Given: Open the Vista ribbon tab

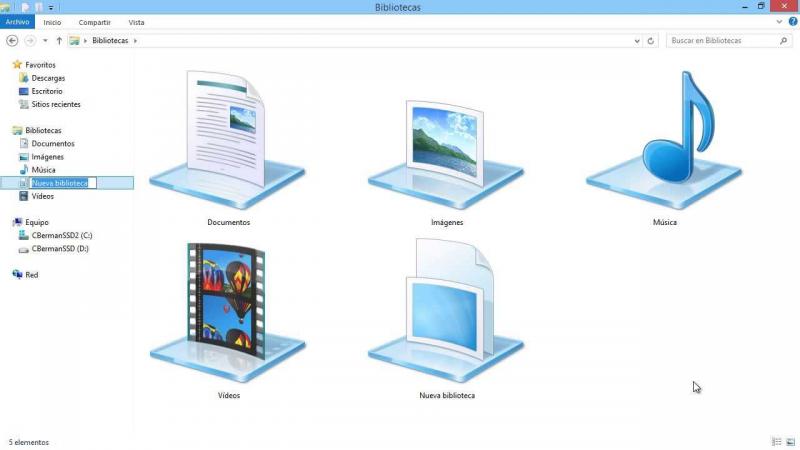Looking at the screenshot, I should click(136, 22).
